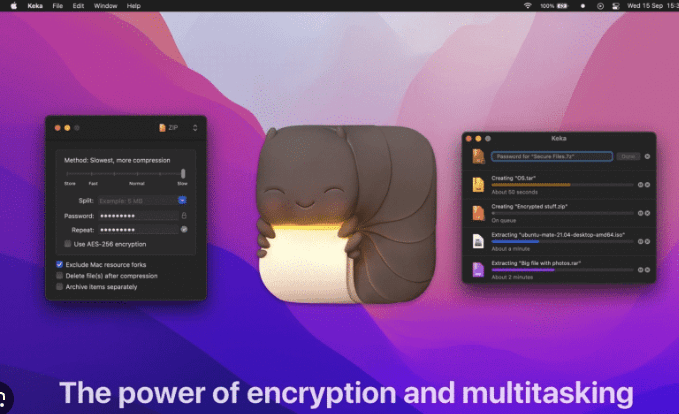The width and height of the screenshot is (679, 414).
Task: Click the ZIP archive format icon
Action: tap(162, 128)
